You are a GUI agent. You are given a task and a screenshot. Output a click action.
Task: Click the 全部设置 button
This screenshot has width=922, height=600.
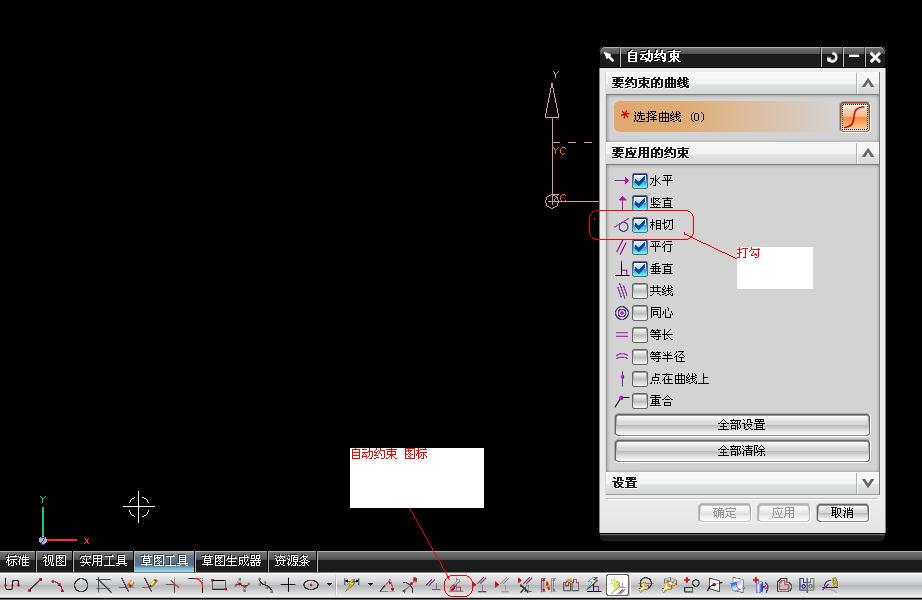(x=741, y=425)
